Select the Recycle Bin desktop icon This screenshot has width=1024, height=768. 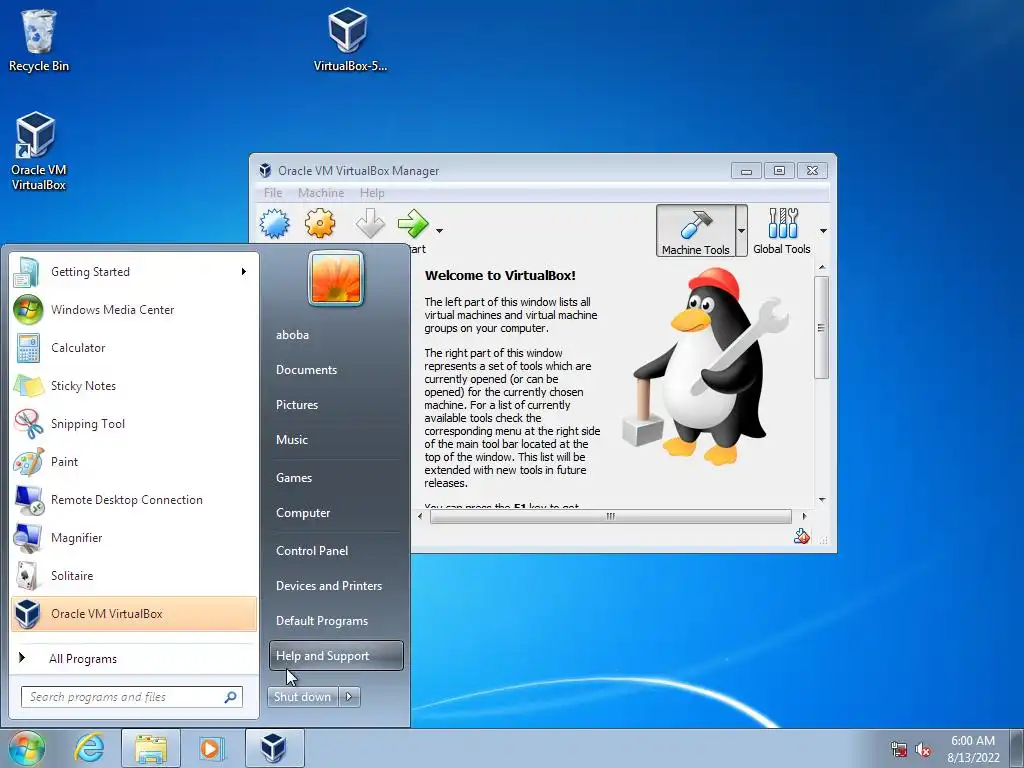pyautogui.click(x=39, y=40)
